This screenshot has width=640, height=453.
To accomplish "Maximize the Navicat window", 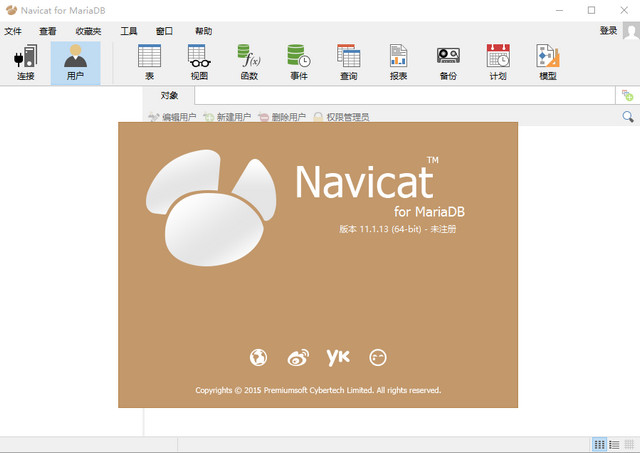I will coord(591,10).
